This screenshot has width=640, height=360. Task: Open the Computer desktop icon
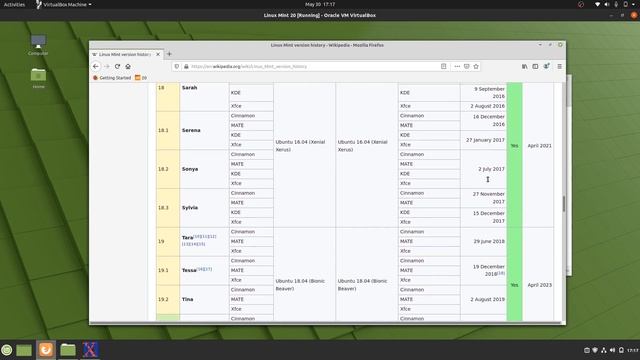(38, 45)
